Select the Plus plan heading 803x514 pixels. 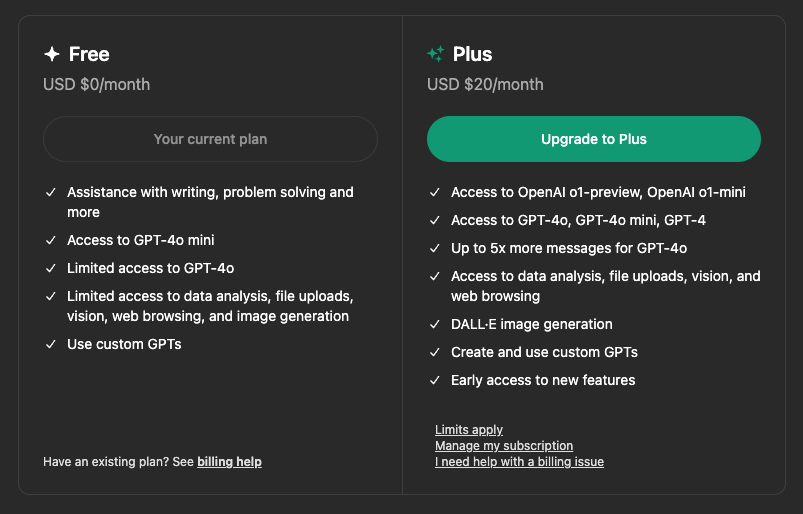tap(472, 54)
